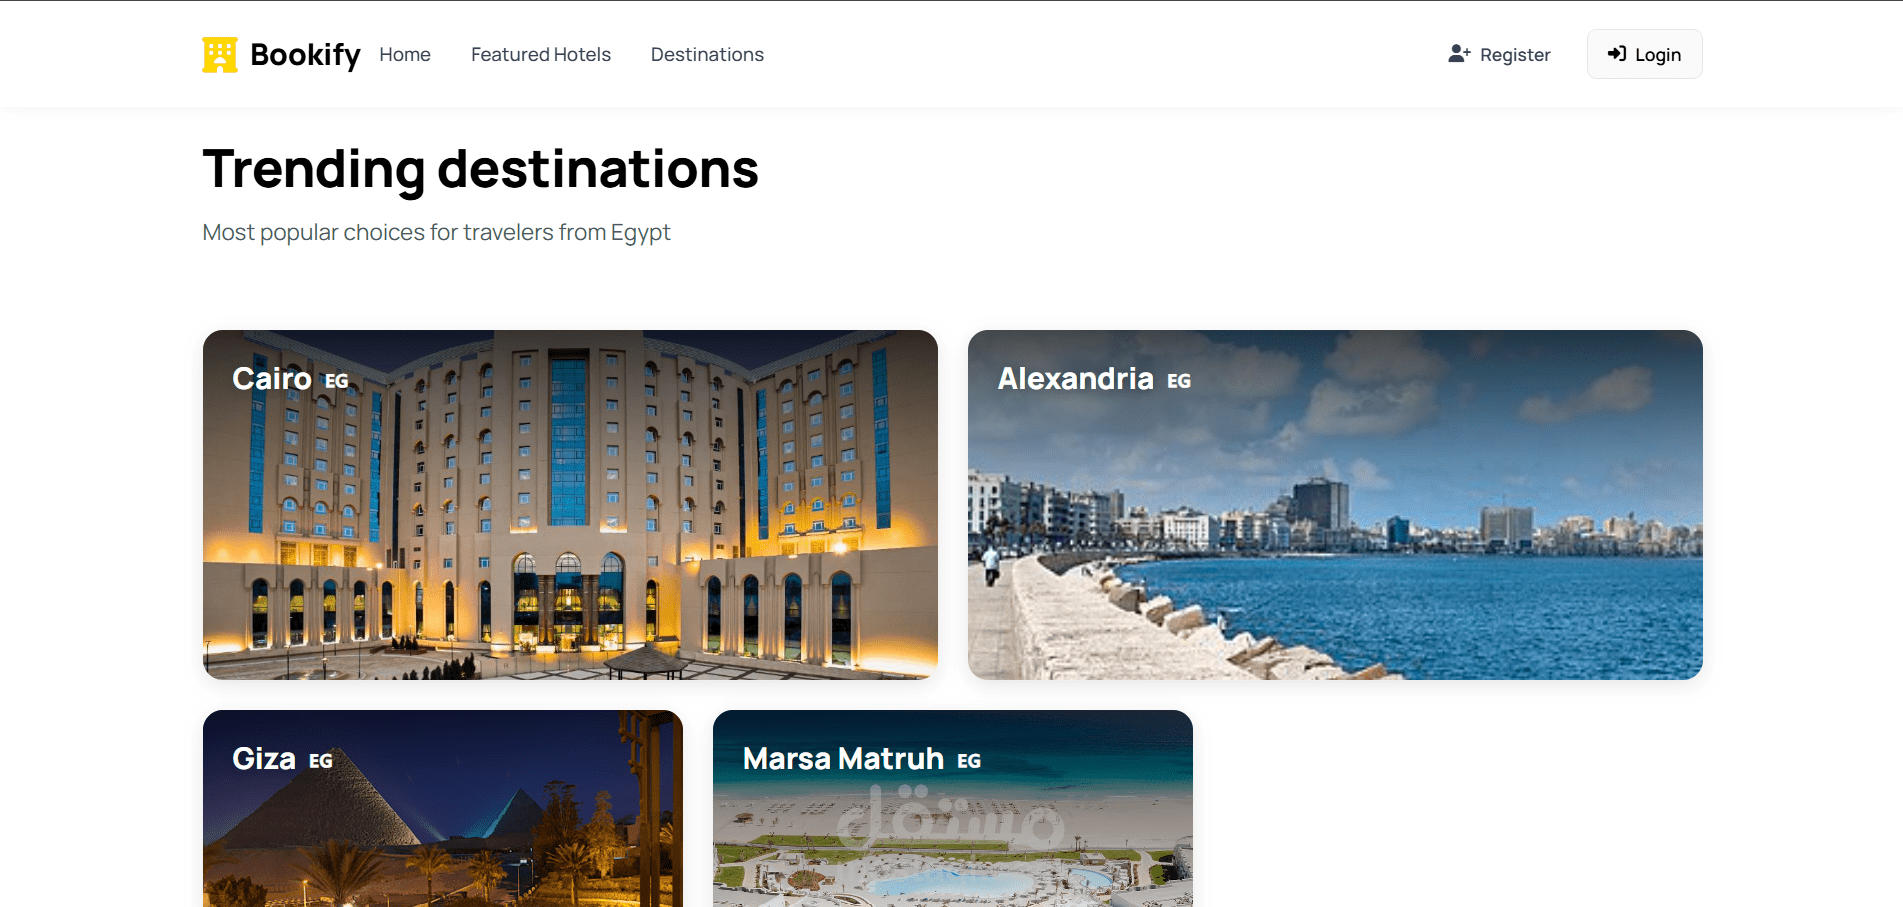Click the Bookify brand name text
This screenshot has height=907, width=1903.
(x=305, y=55)
